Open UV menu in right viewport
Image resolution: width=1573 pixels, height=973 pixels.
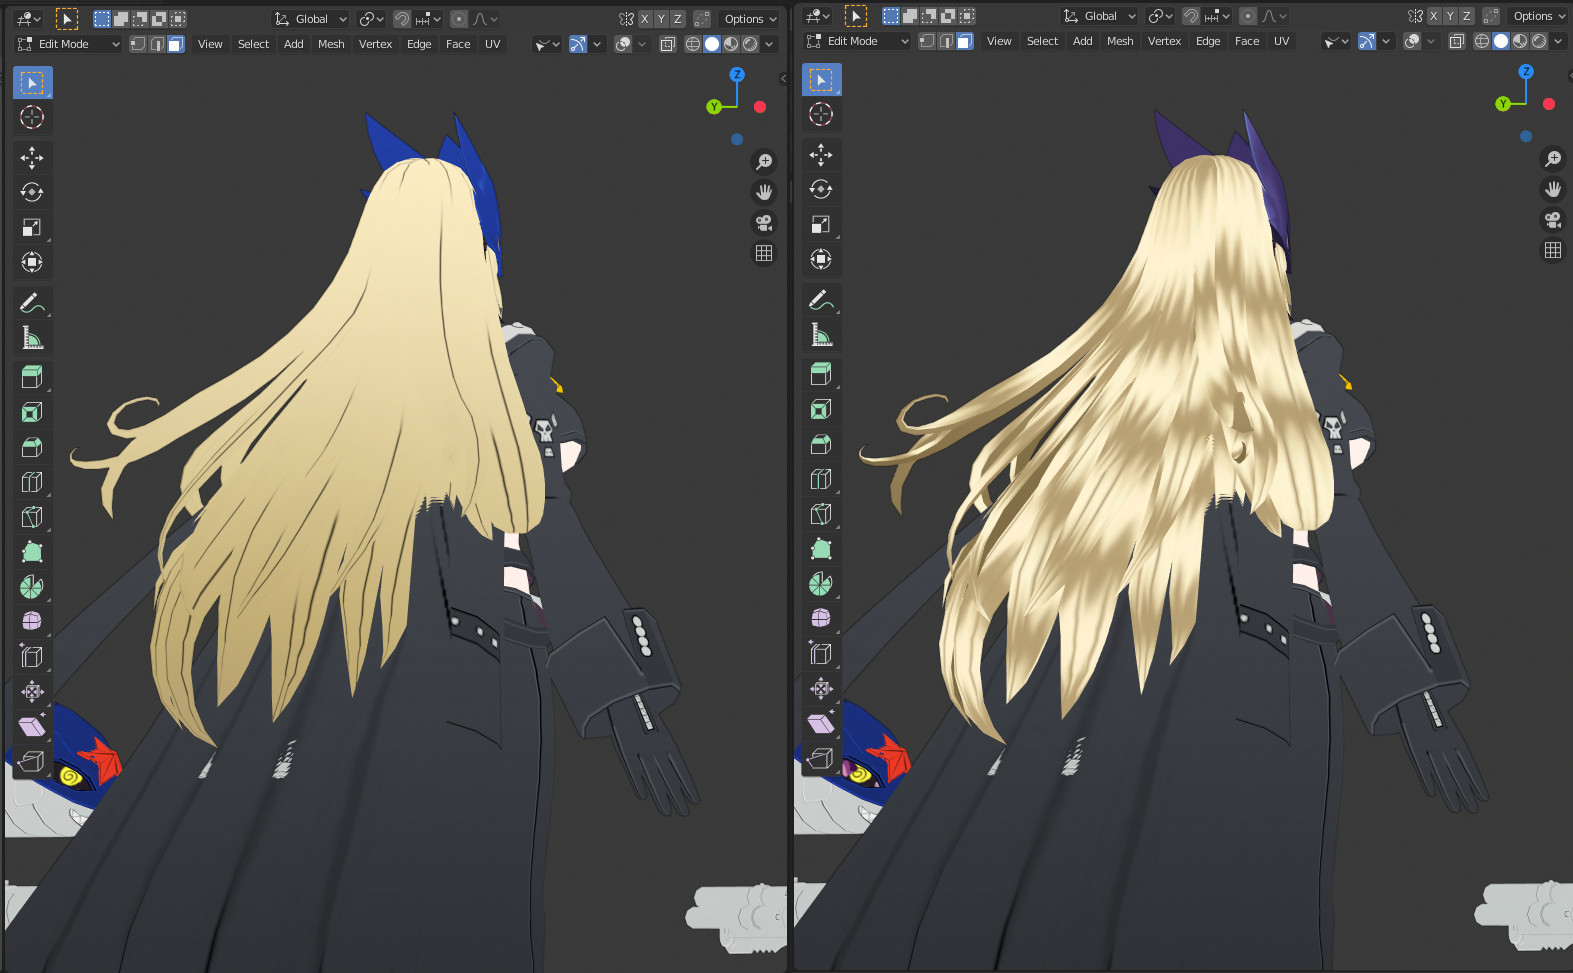point(1281,41)
